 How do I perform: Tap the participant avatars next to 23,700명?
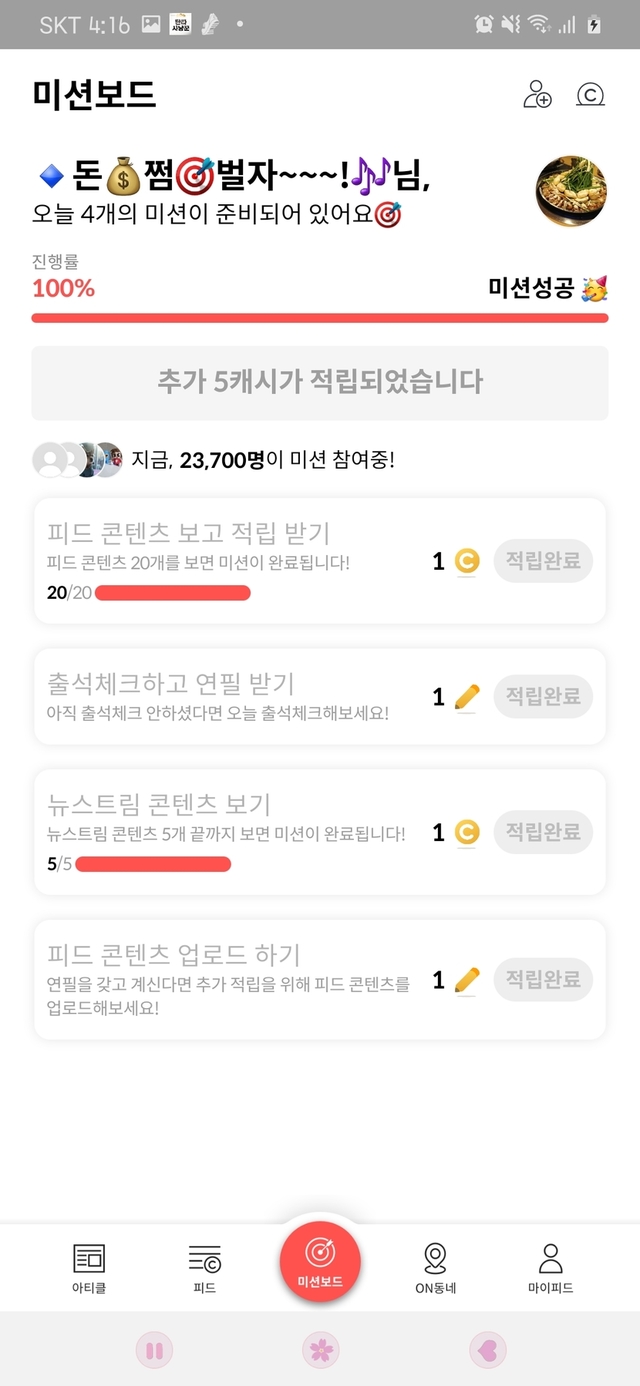pos(78,460)
